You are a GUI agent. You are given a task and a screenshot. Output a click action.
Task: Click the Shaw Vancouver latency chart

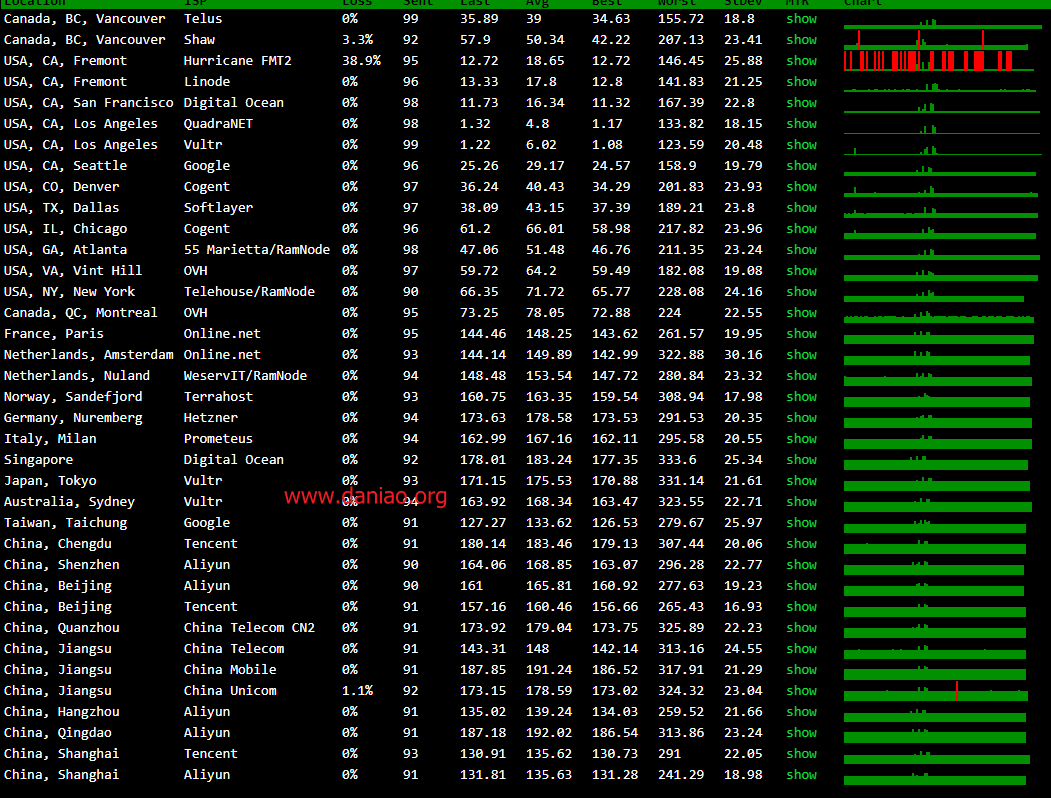click(936, 40)
